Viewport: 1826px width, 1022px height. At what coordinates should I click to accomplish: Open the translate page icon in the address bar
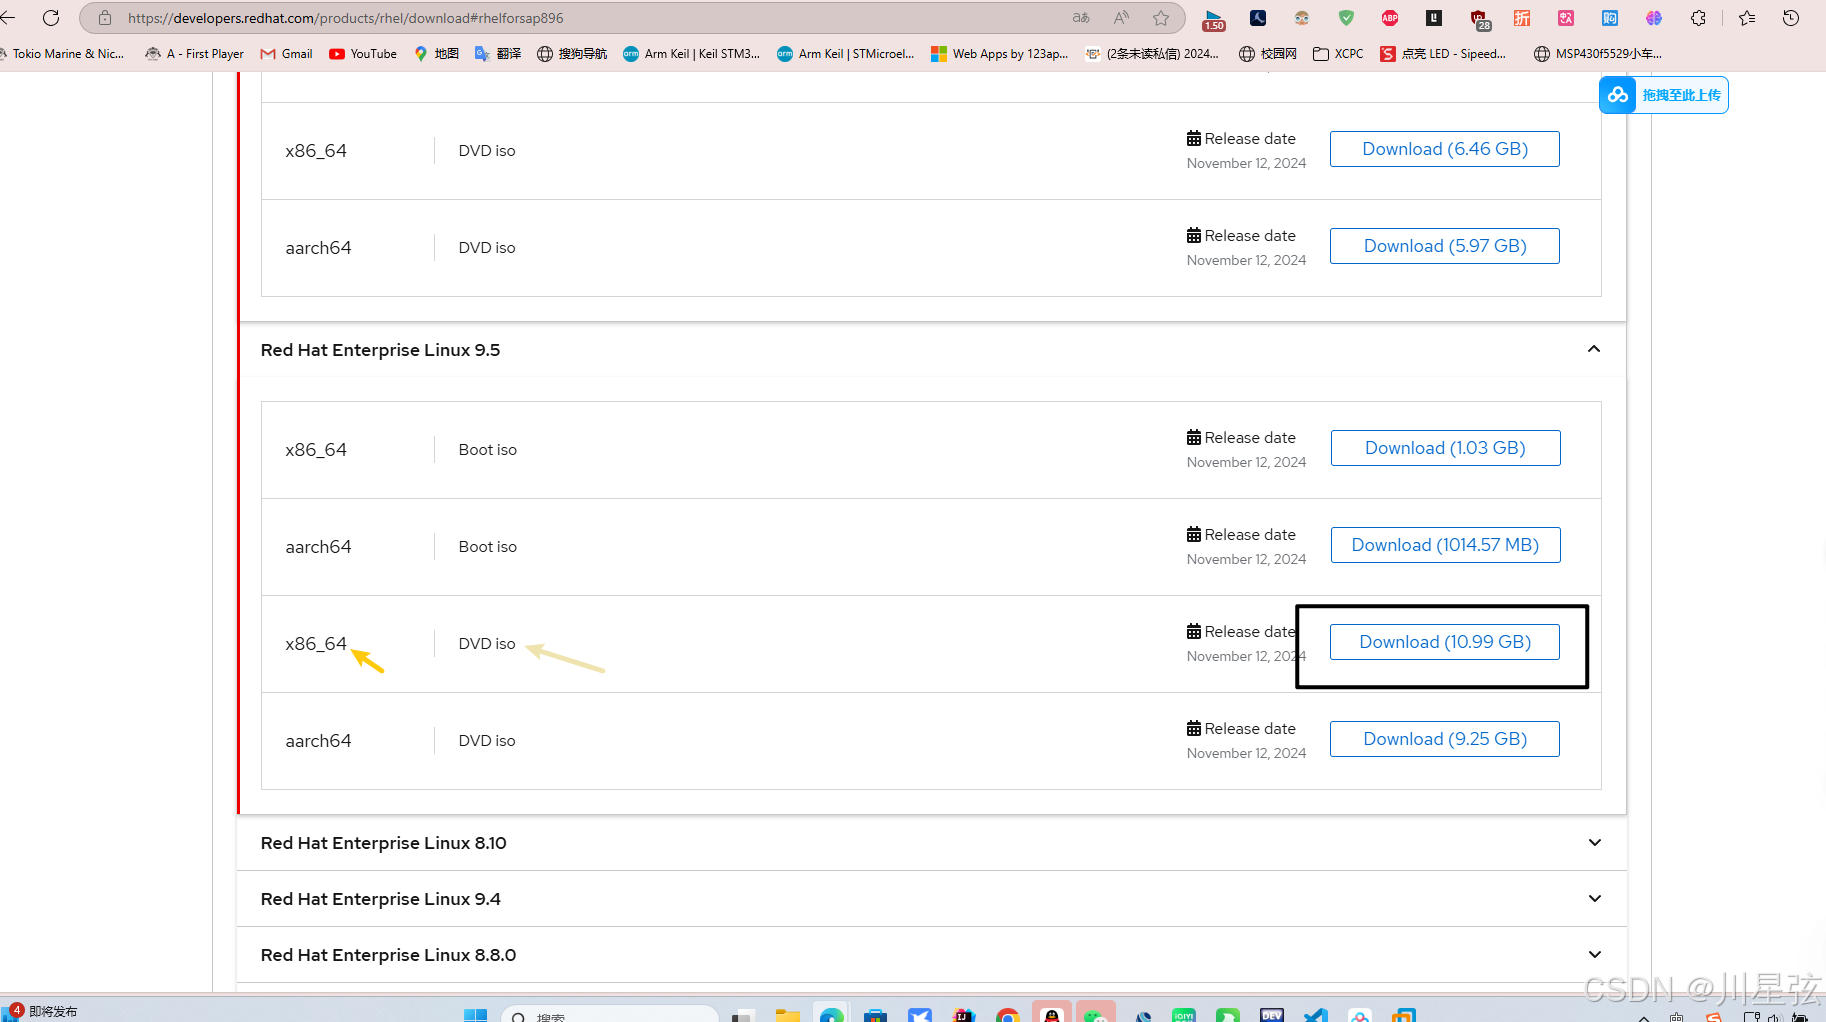point(1081,18)
